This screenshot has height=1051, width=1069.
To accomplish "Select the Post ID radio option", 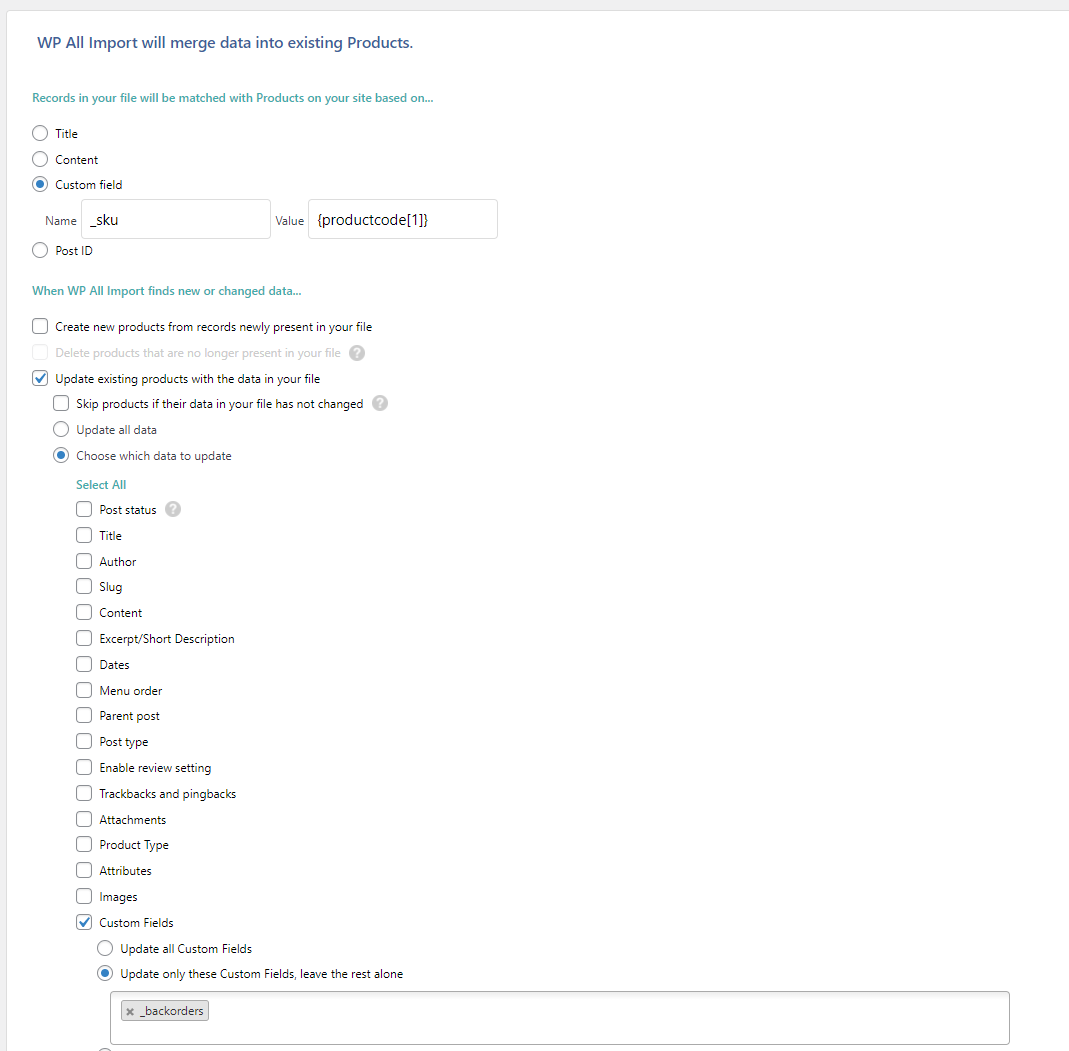I will pyautogui.click(x=40, y=251).
